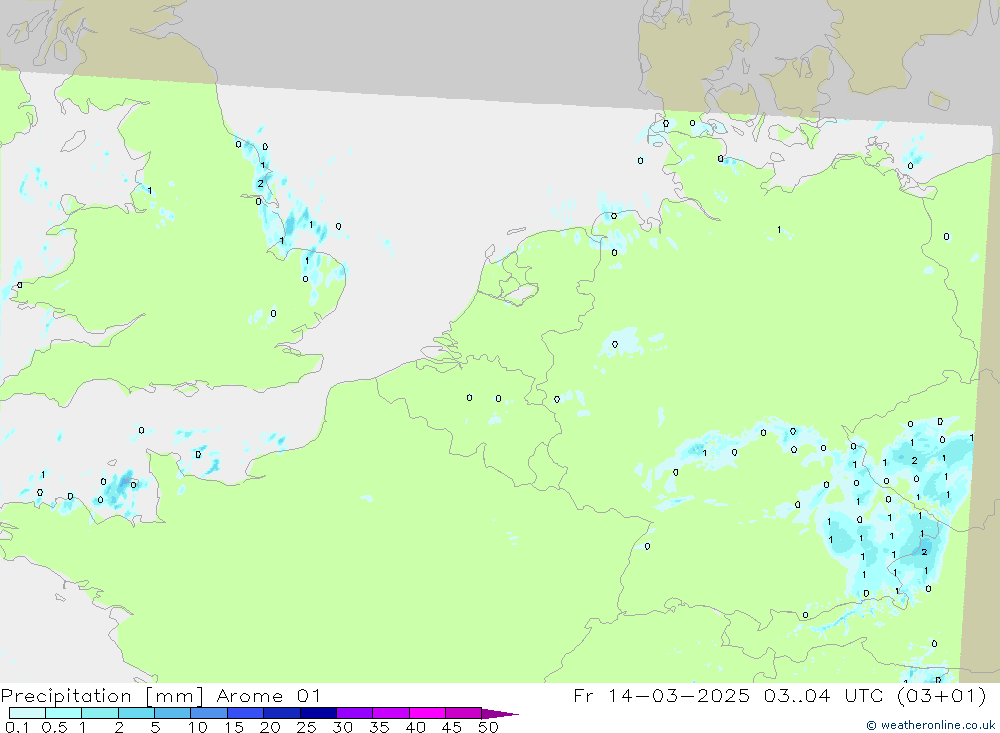Click the '50' legend scale label

tap(489, 727)
